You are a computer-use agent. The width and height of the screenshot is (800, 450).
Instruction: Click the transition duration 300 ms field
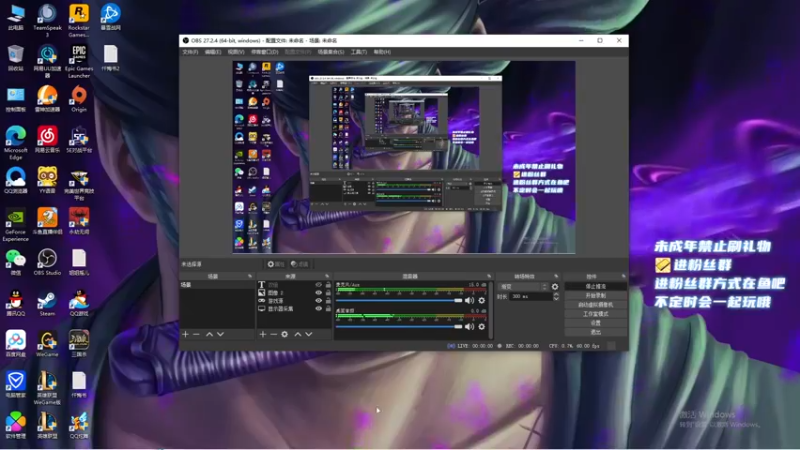point(531,296)
